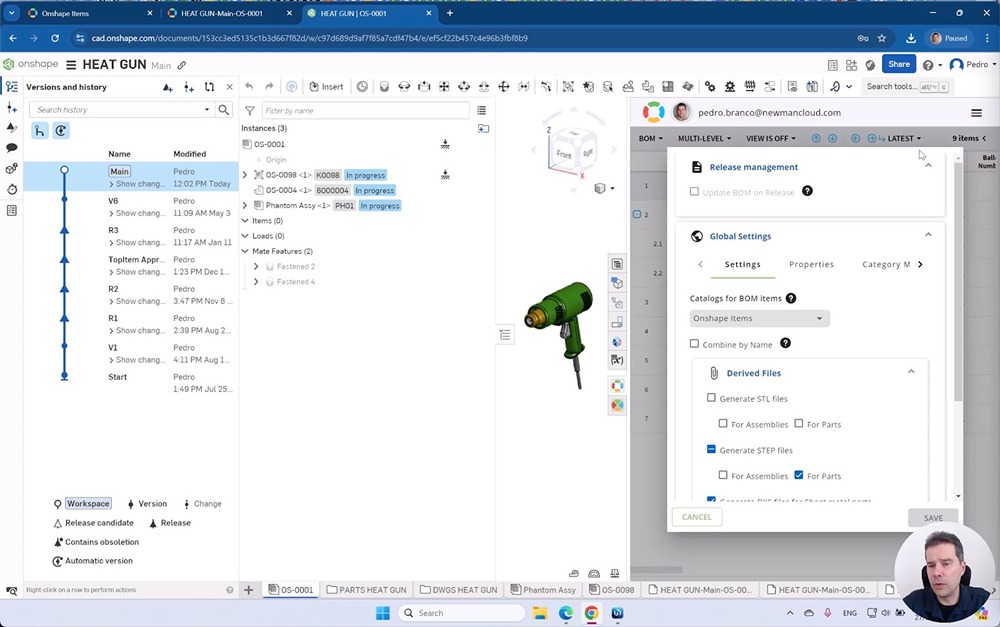Image resolution: width=1000 pixels, height=627 pixels.
Task: Switch to the Phantom Assy bottom tab
Action: 543,590
